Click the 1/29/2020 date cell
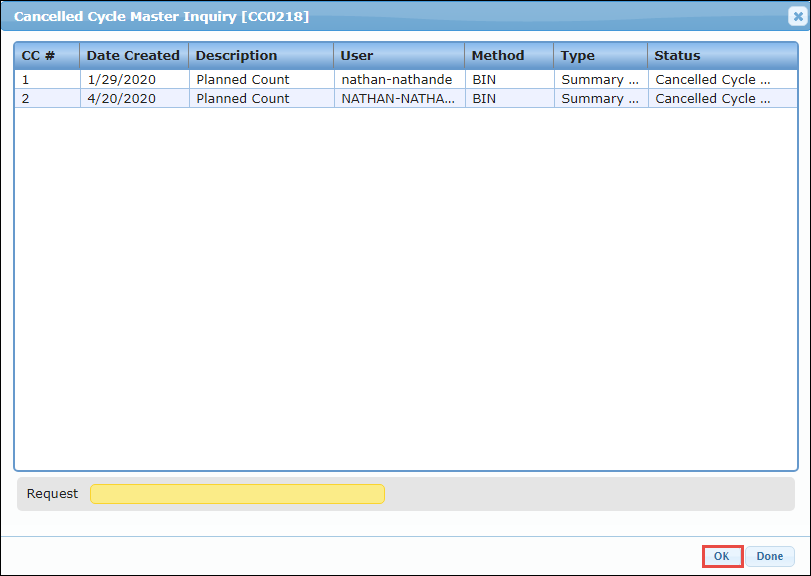 (120, 79)
